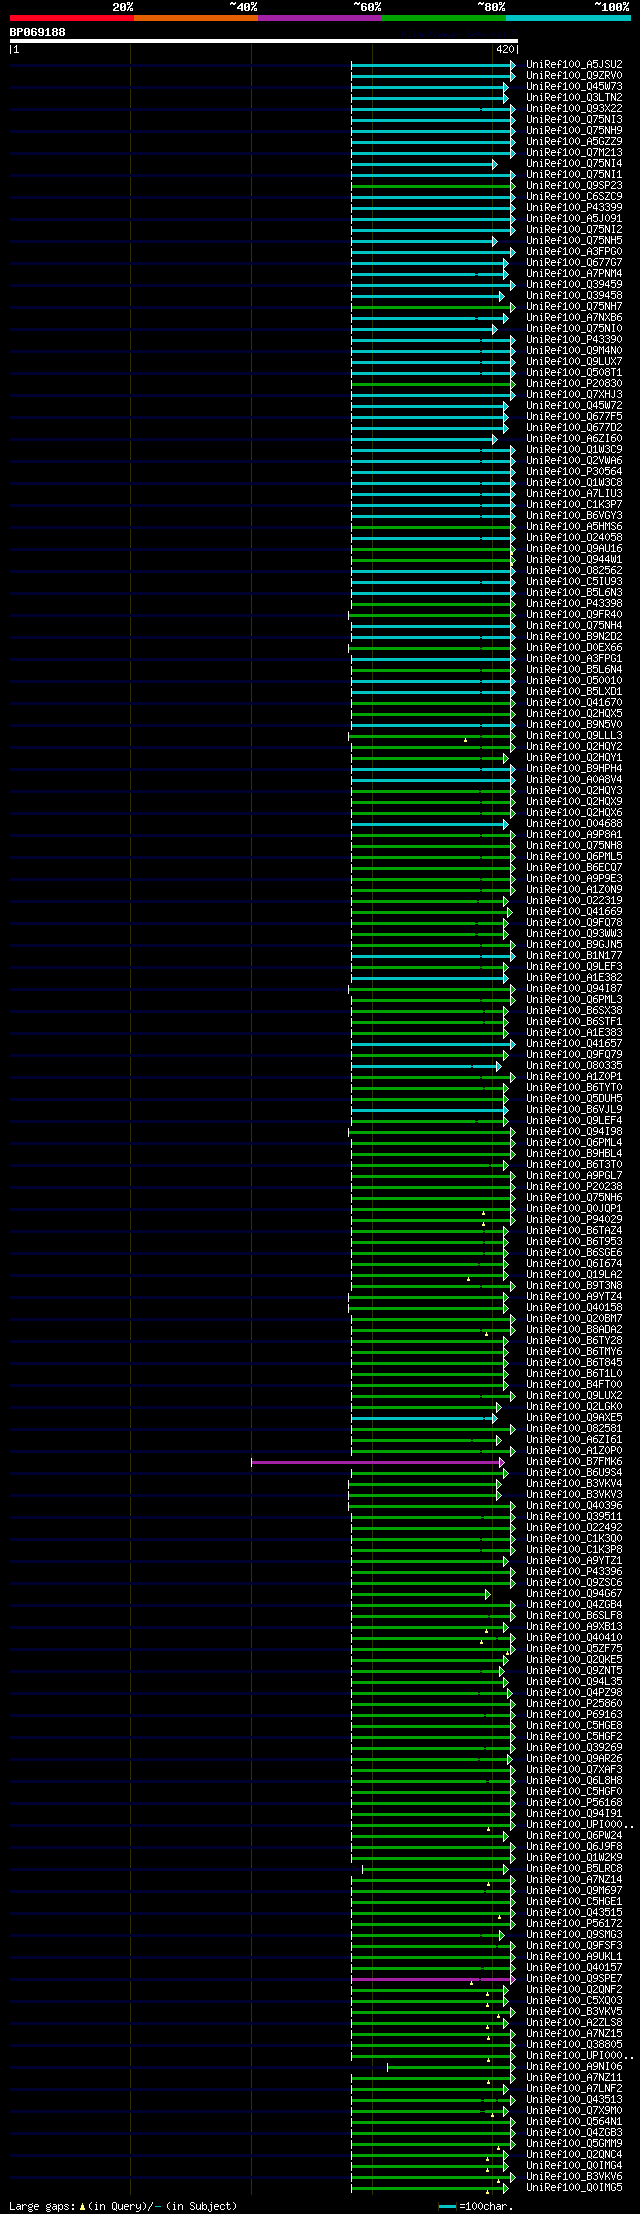The width and height of the screenshot is (640, 2214).
Task: Open hit UniRef100_Q9ZRV0
Action: click(574, 75)
